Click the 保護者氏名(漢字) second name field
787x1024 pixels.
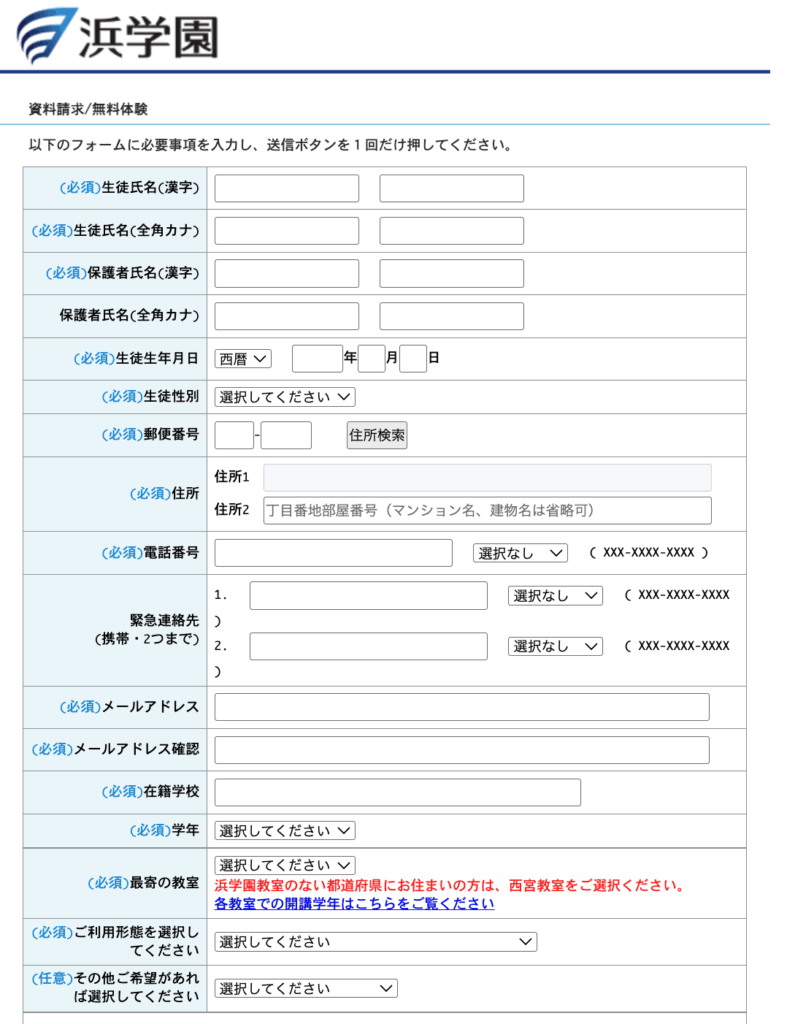[x=451, y=274]
